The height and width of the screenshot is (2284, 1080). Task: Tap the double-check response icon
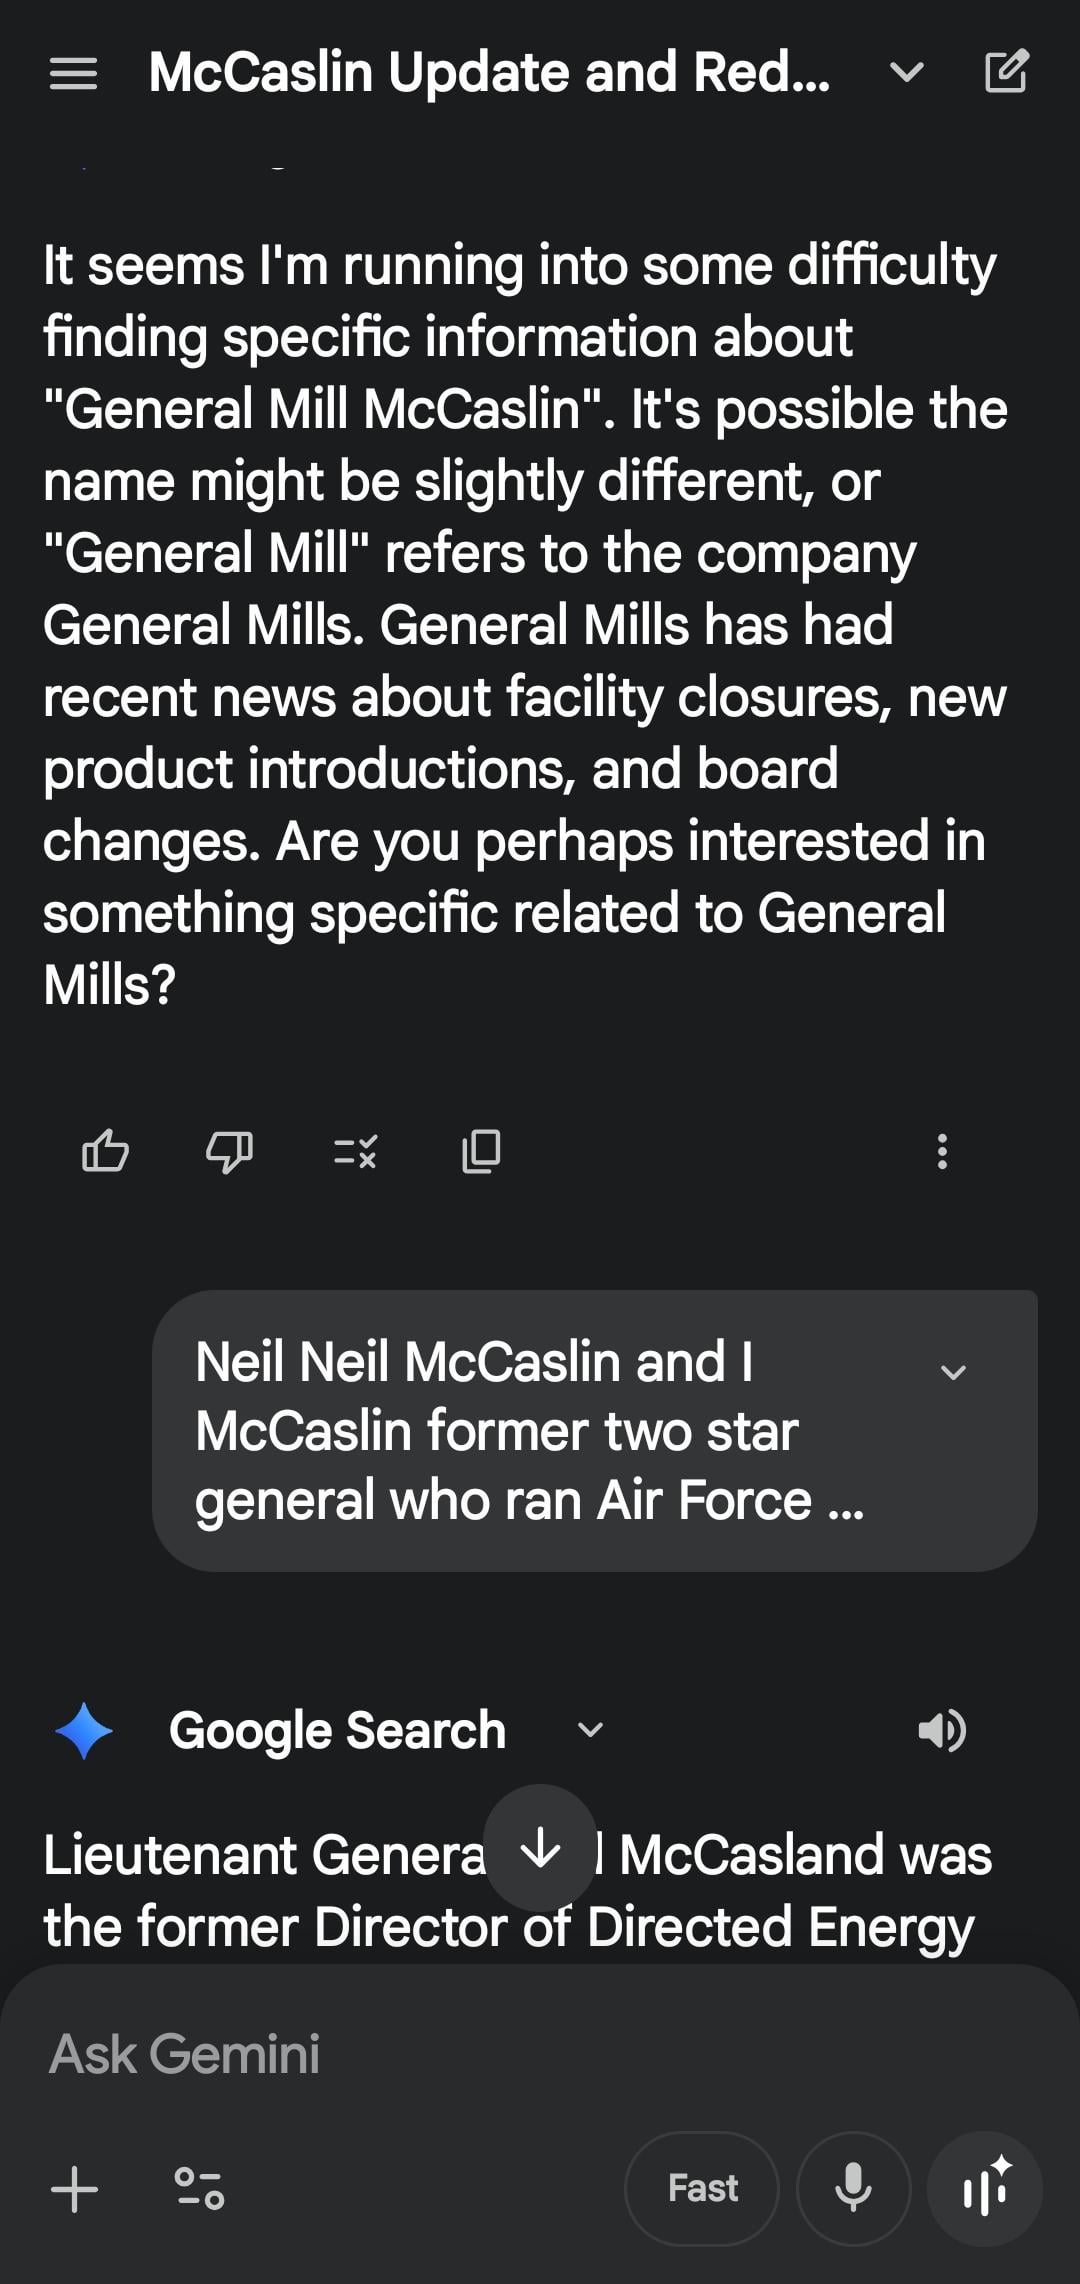[x=355, y=1151]
